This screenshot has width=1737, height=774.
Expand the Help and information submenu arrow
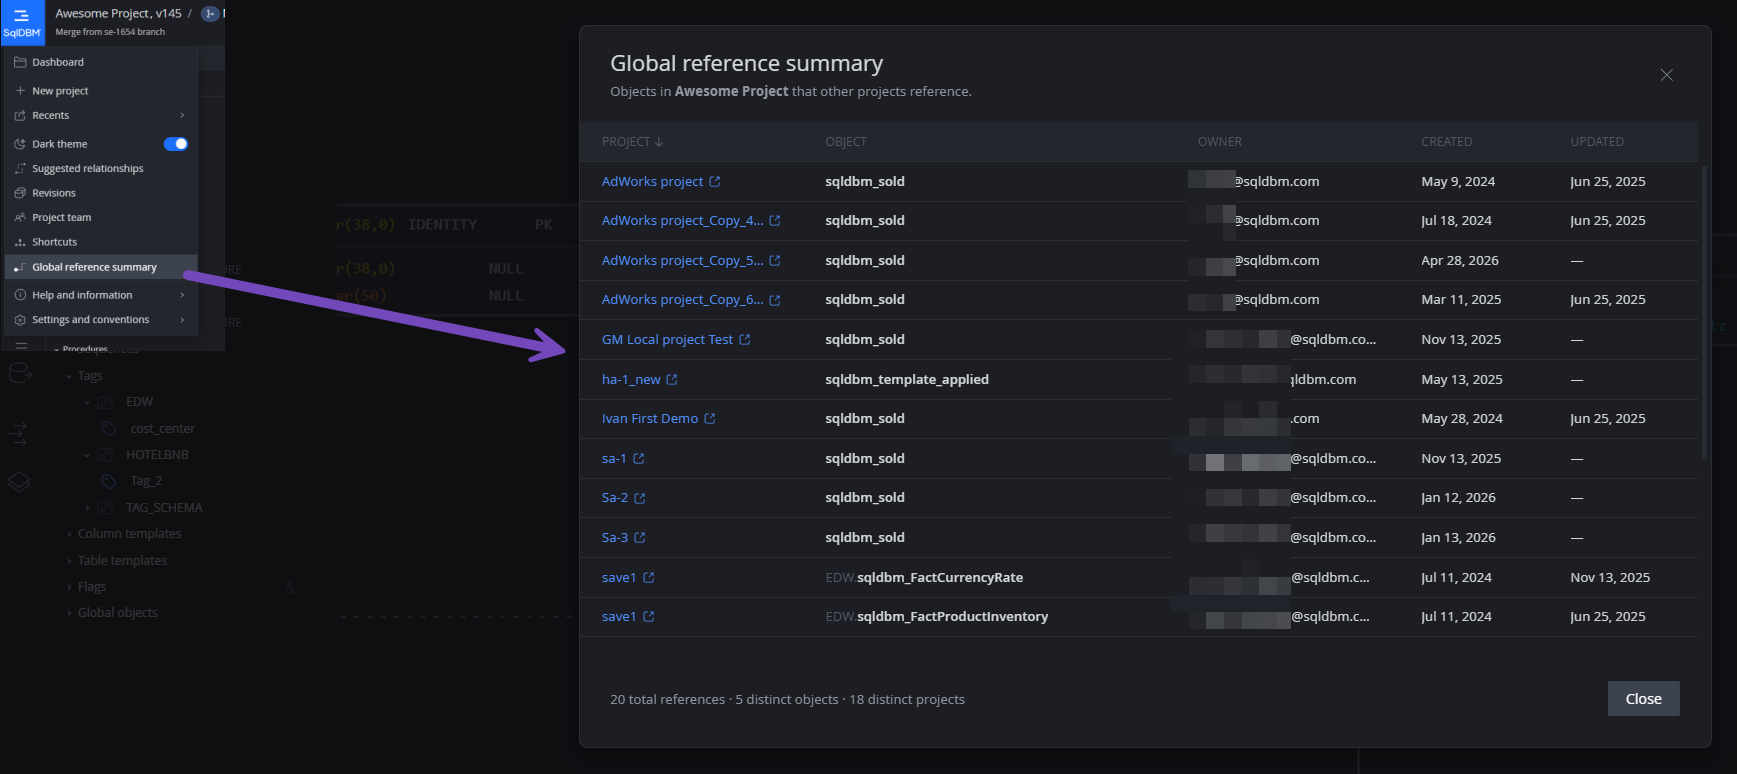point(182,296)
